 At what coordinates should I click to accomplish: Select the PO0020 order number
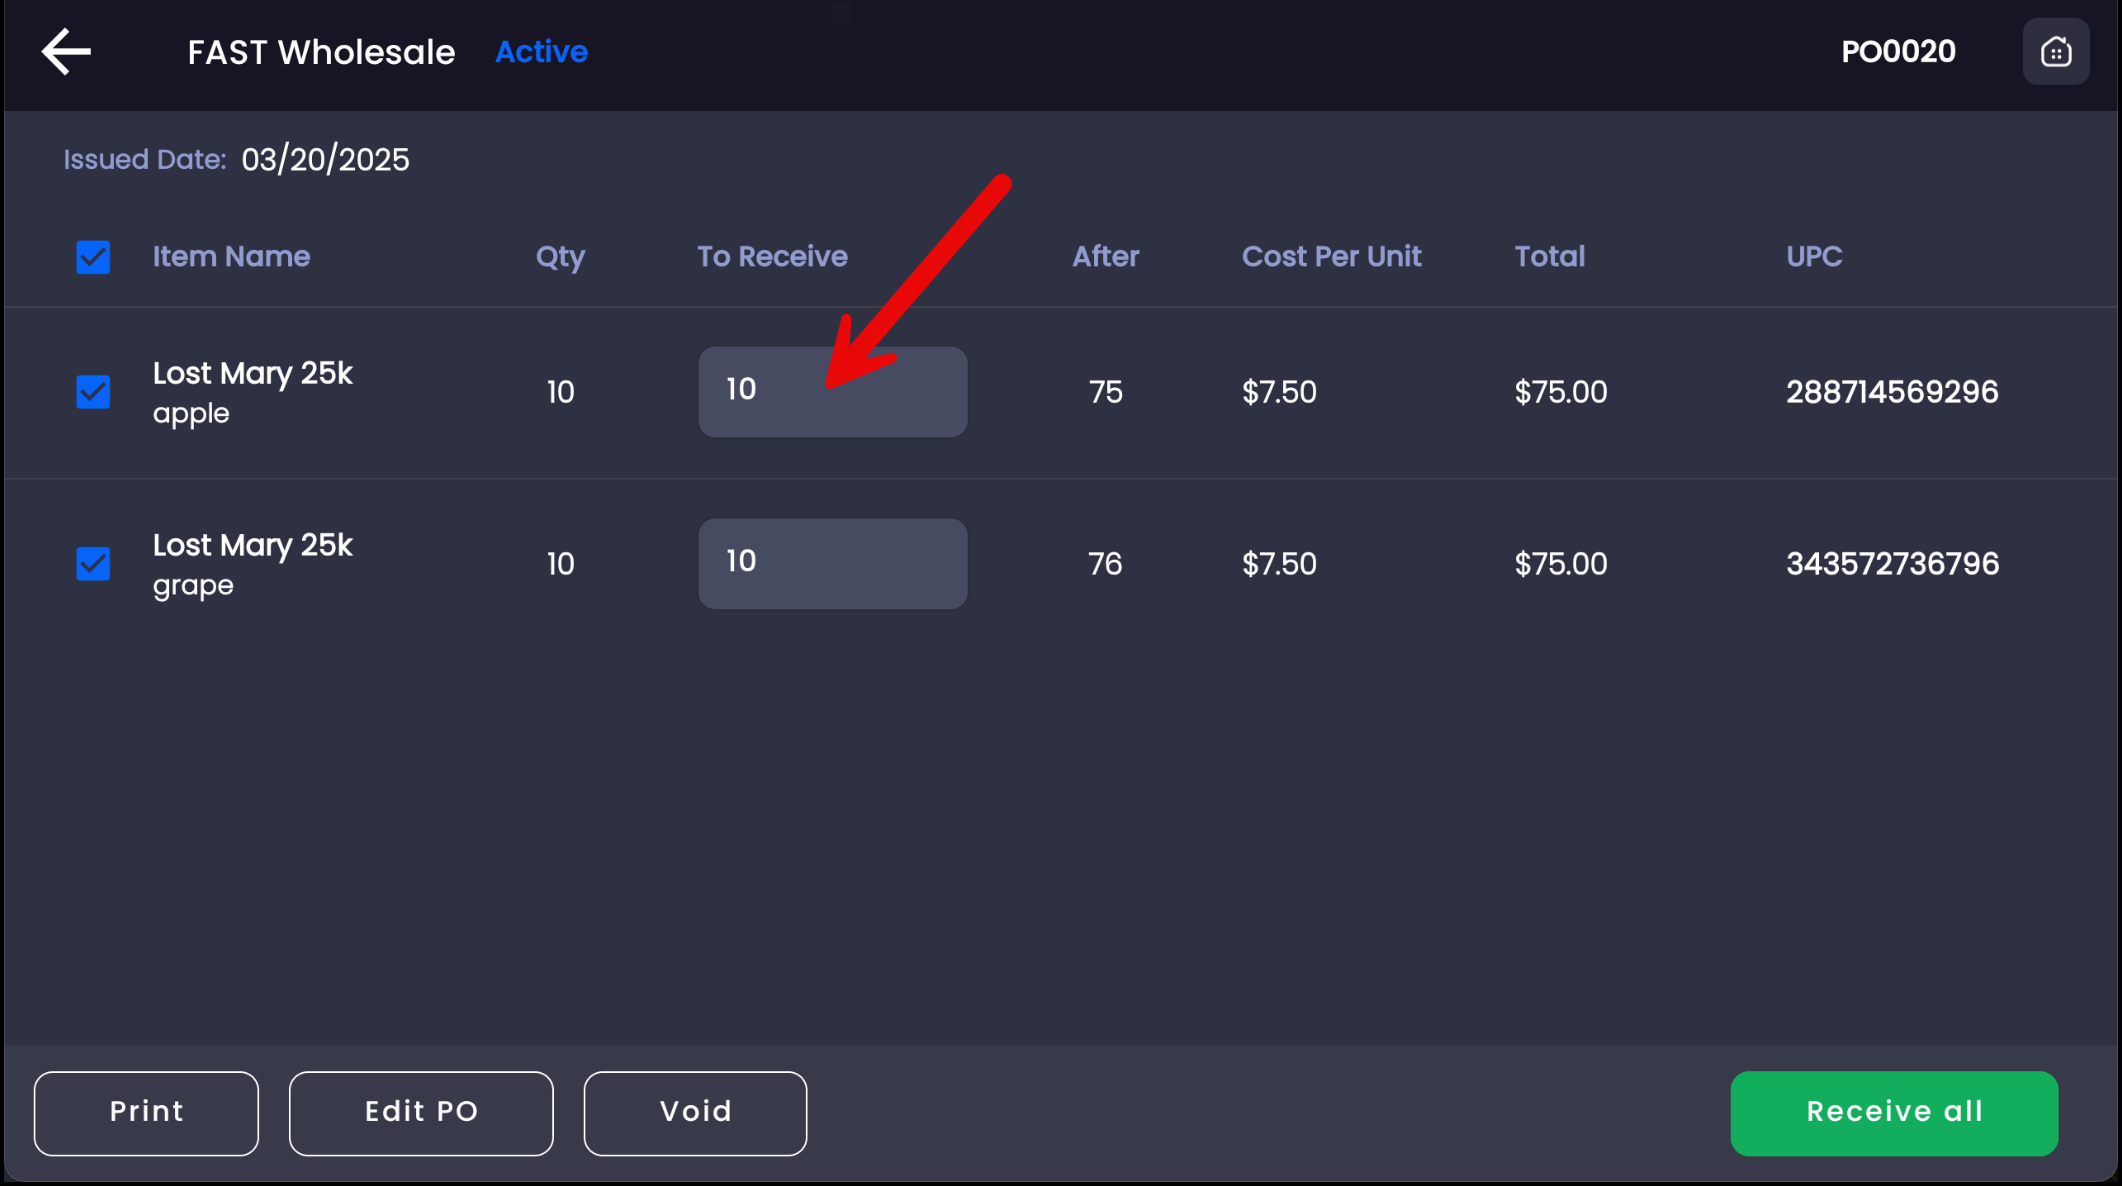pos(1898,52)
